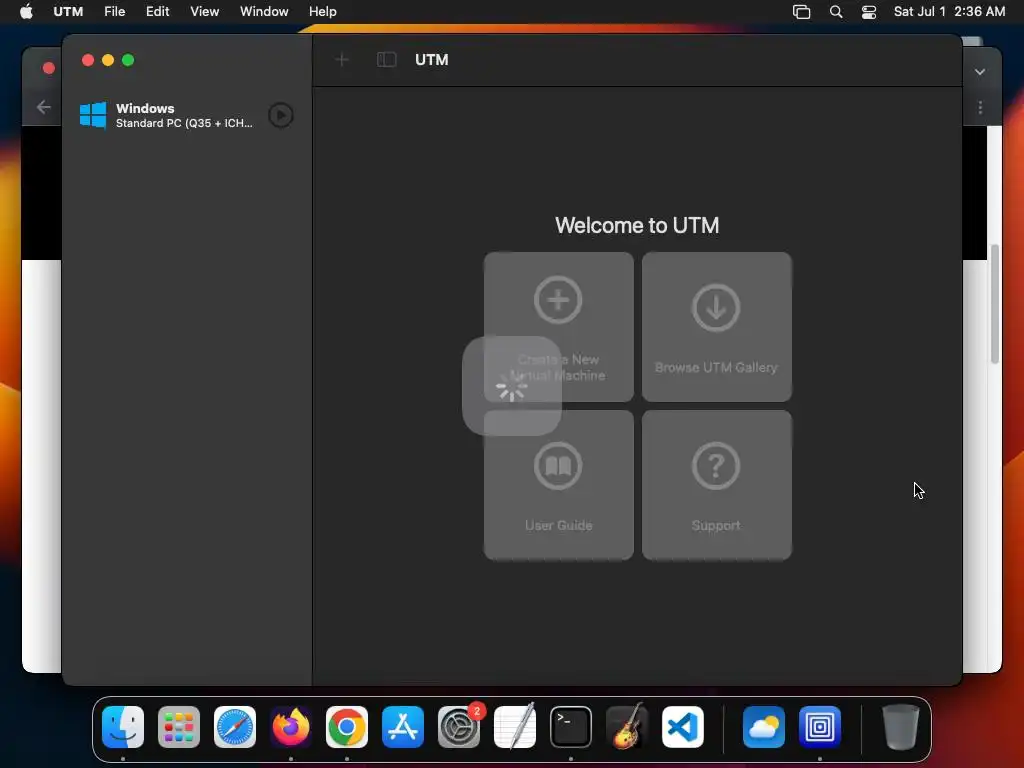Open the Weather app from the Dock
Viewport: 1024px width, 768px height.
point(764,727)
